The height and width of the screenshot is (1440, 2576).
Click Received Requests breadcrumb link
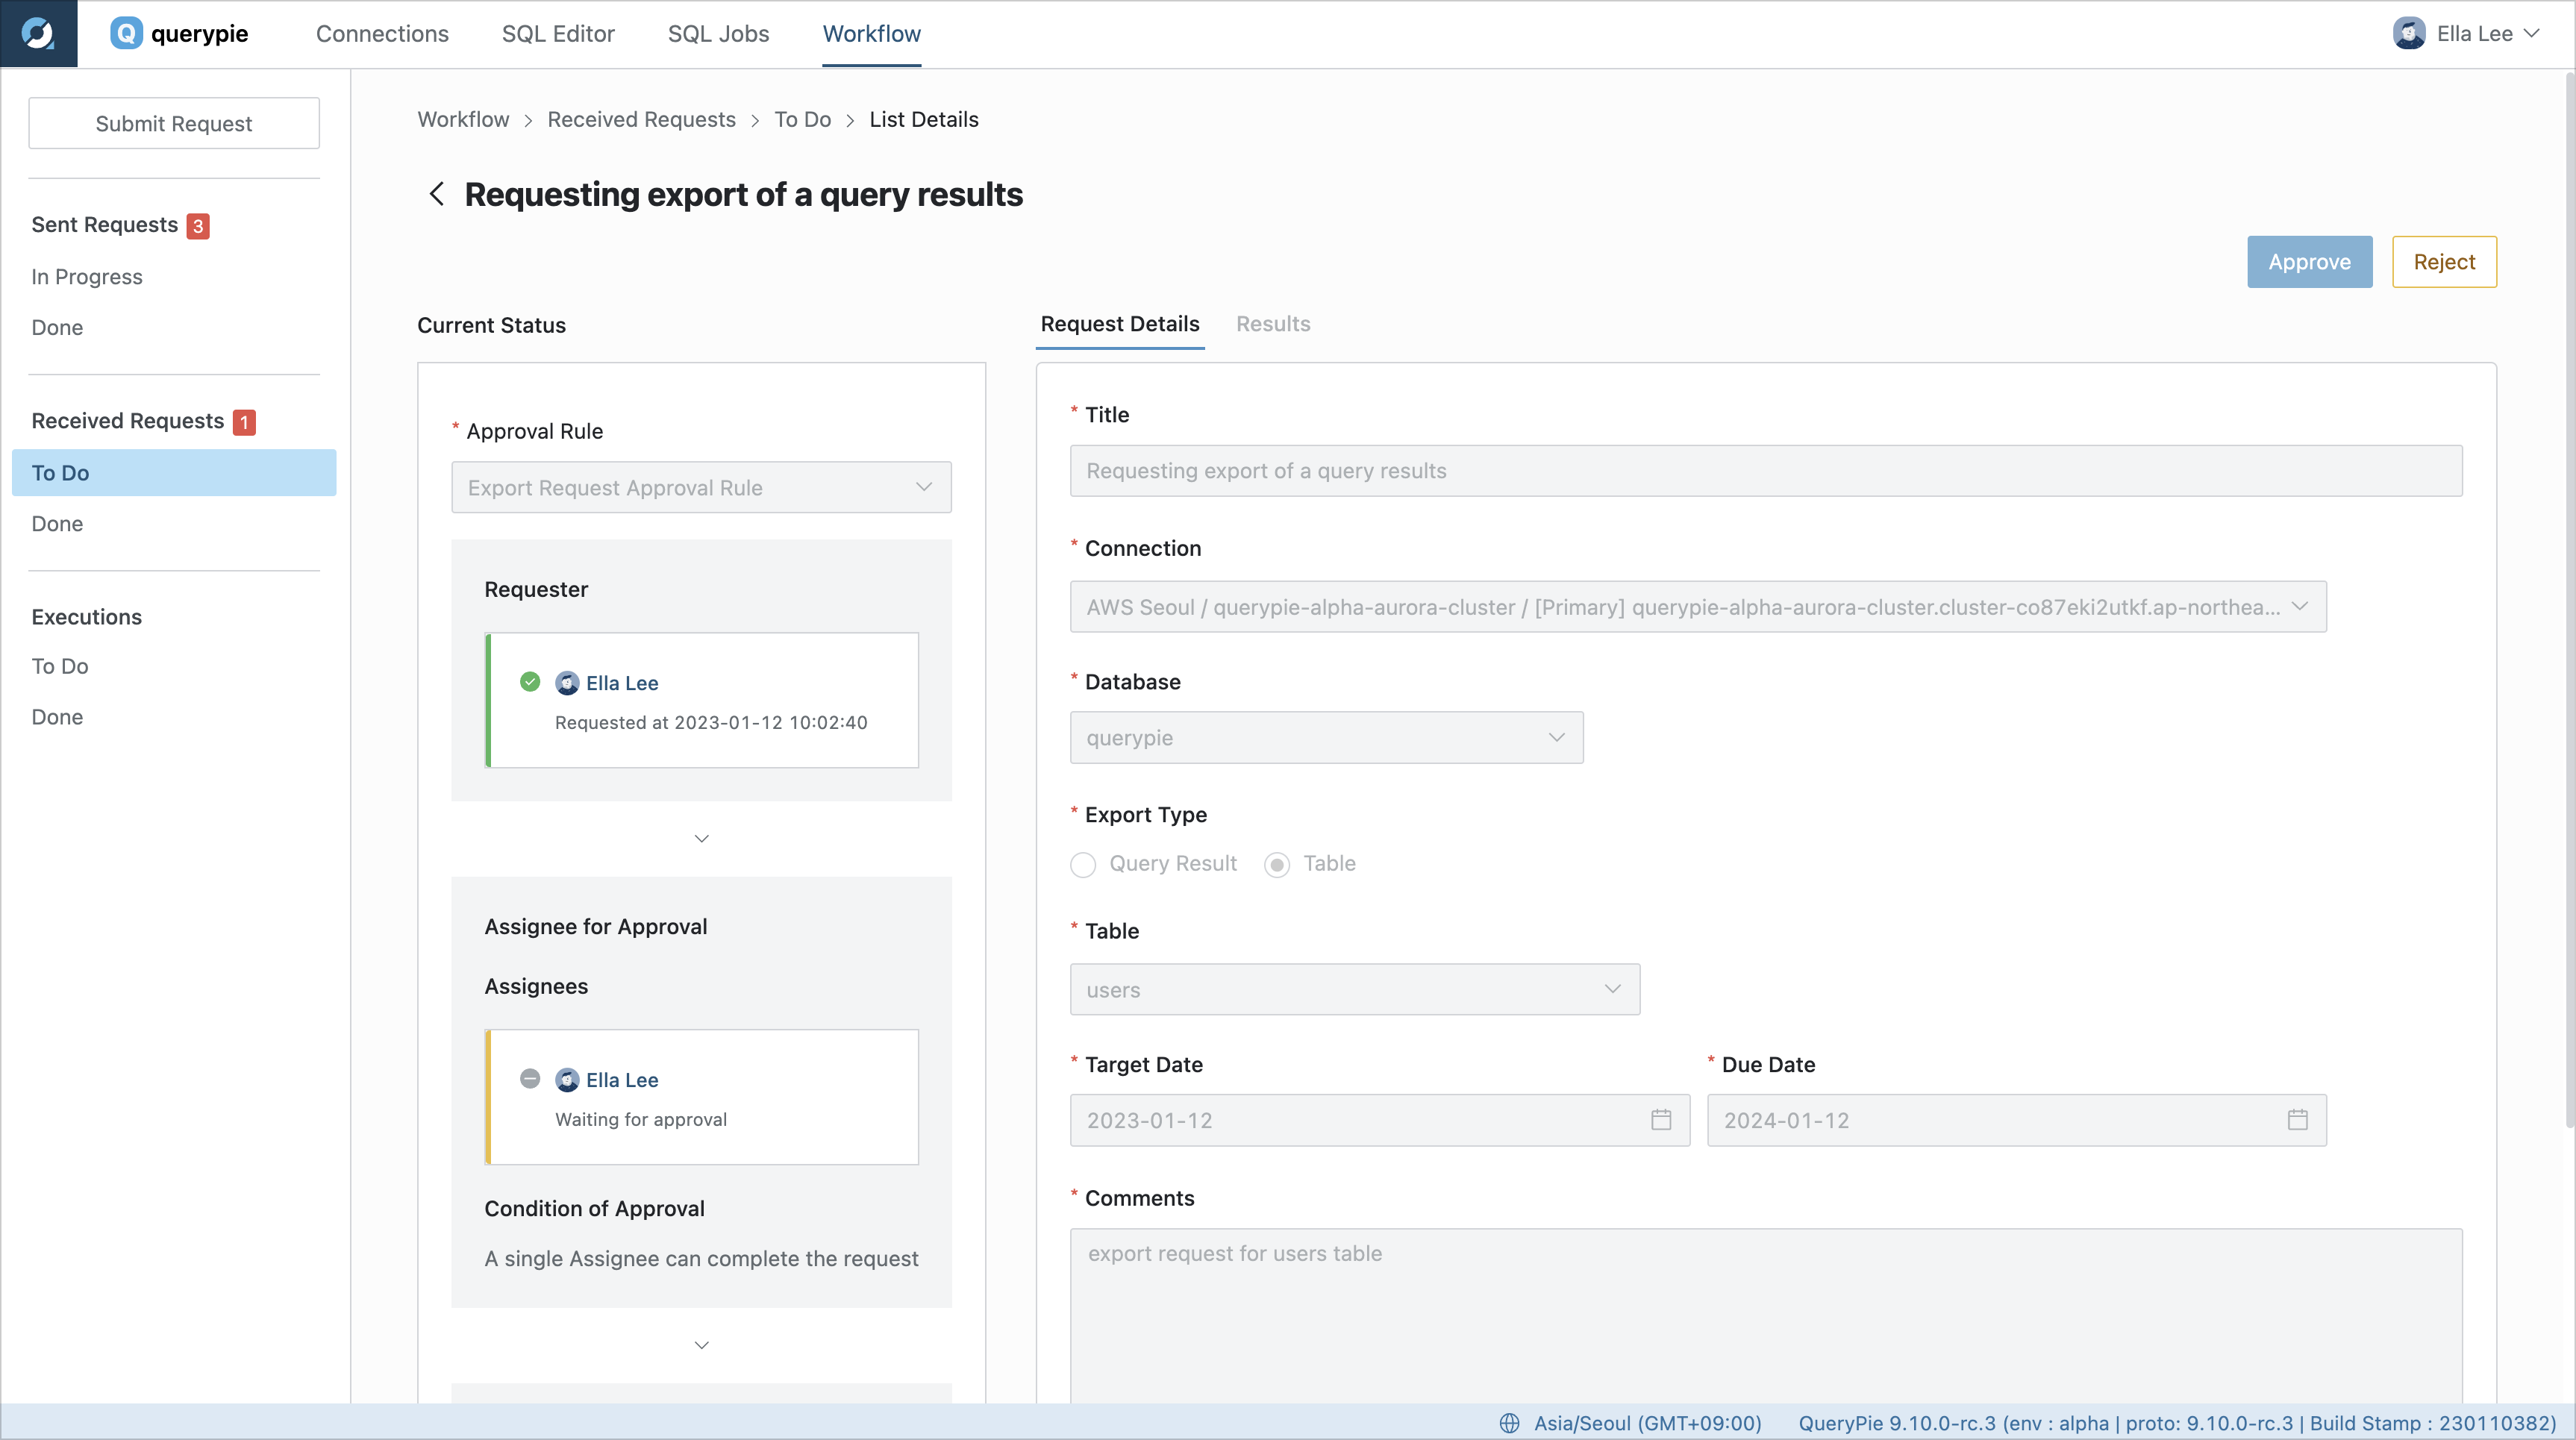pos(641,119)
